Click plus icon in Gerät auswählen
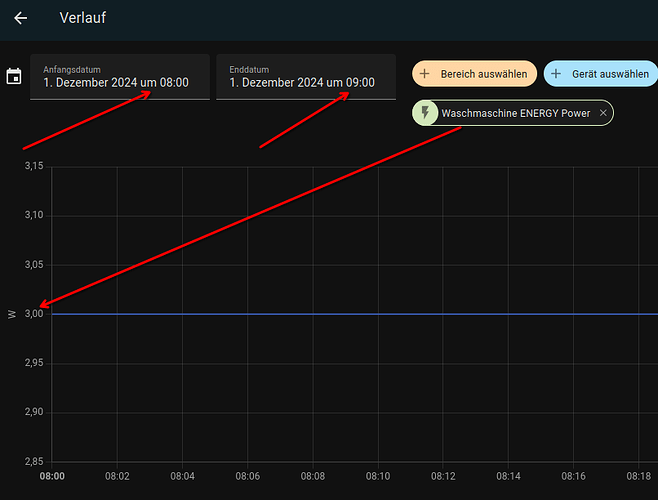This screenshot has height=500, width=658. 556,74
